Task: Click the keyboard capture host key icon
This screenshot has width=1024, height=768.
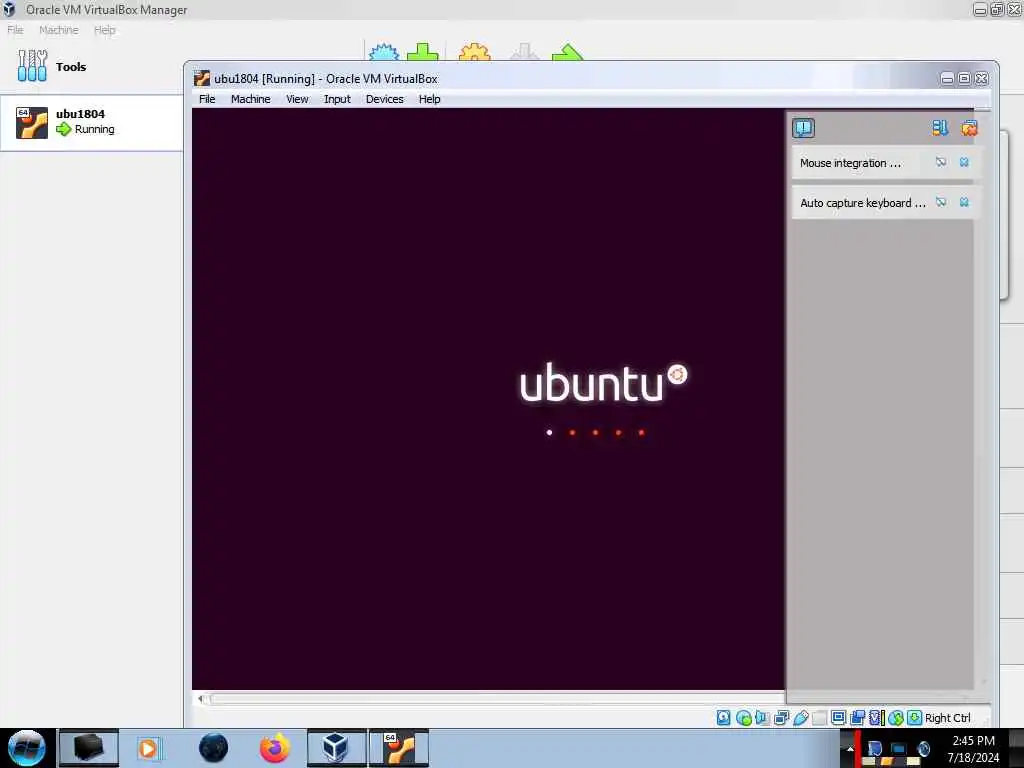Action: click(915, 718)
